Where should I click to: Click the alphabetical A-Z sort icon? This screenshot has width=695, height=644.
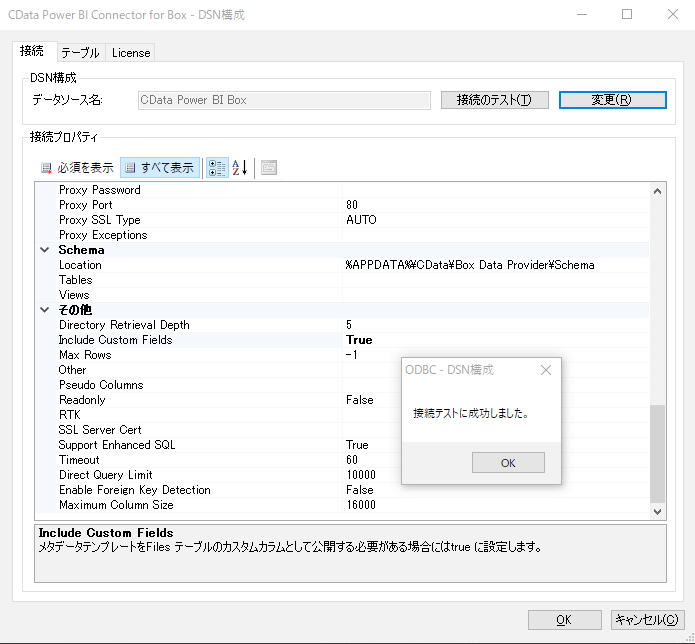240,168
